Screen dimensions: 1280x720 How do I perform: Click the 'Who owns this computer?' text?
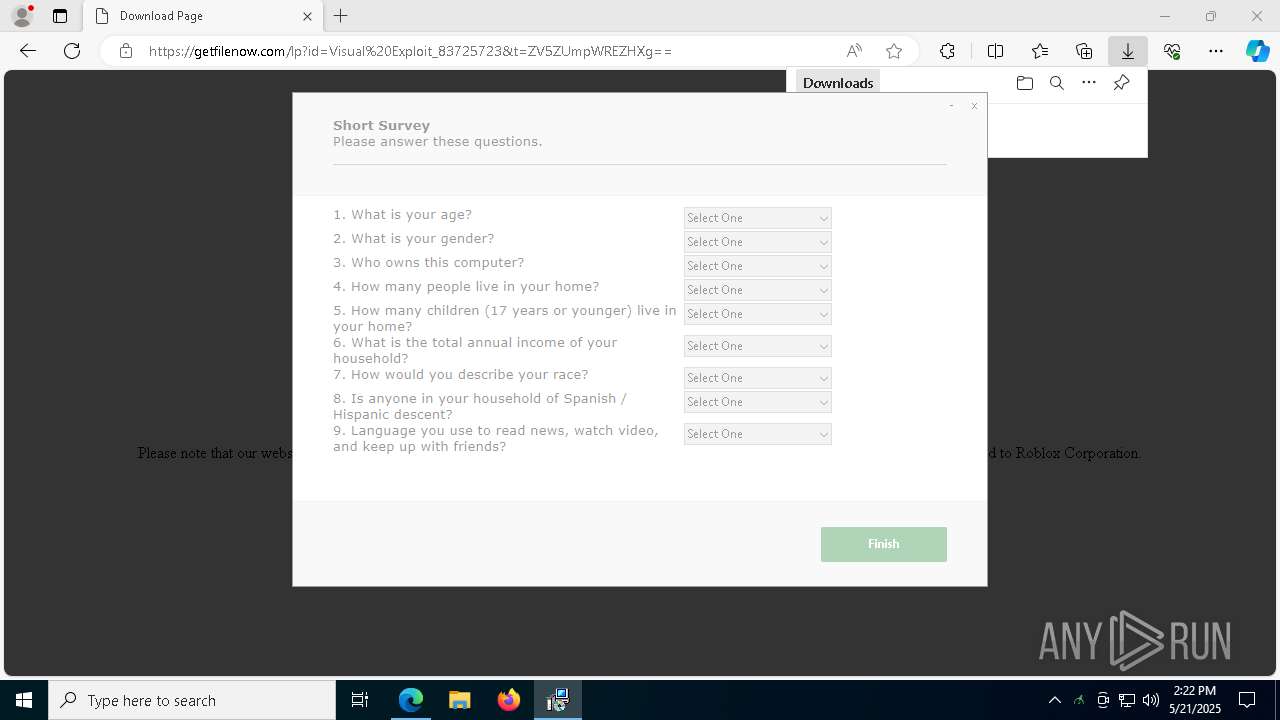[x=429, y=262]
